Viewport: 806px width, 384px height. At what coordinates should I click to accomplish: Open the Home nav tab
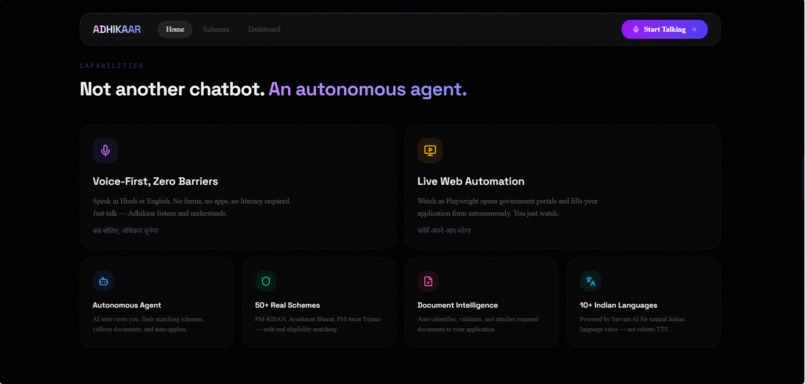point(175,29)
